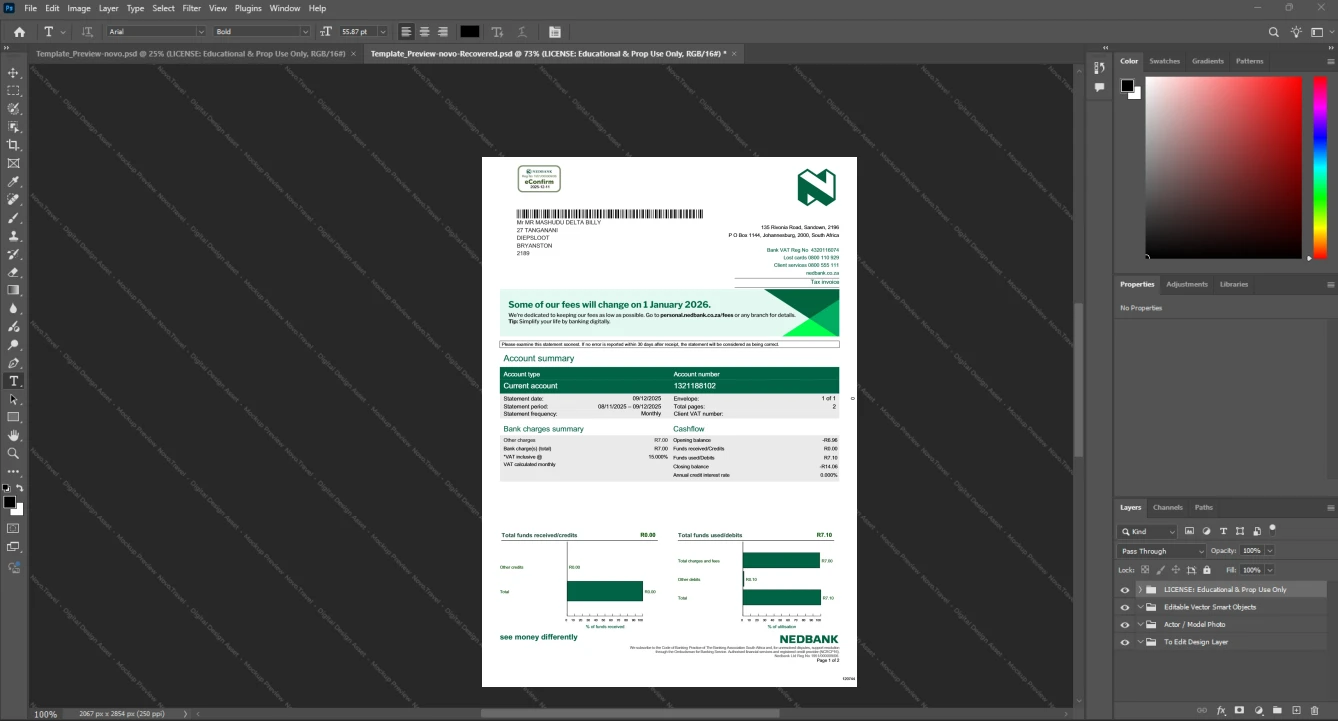Viewport: 1338px width, 721px height.
Task: Toggle text orientation button
Action: click(87, 32)
